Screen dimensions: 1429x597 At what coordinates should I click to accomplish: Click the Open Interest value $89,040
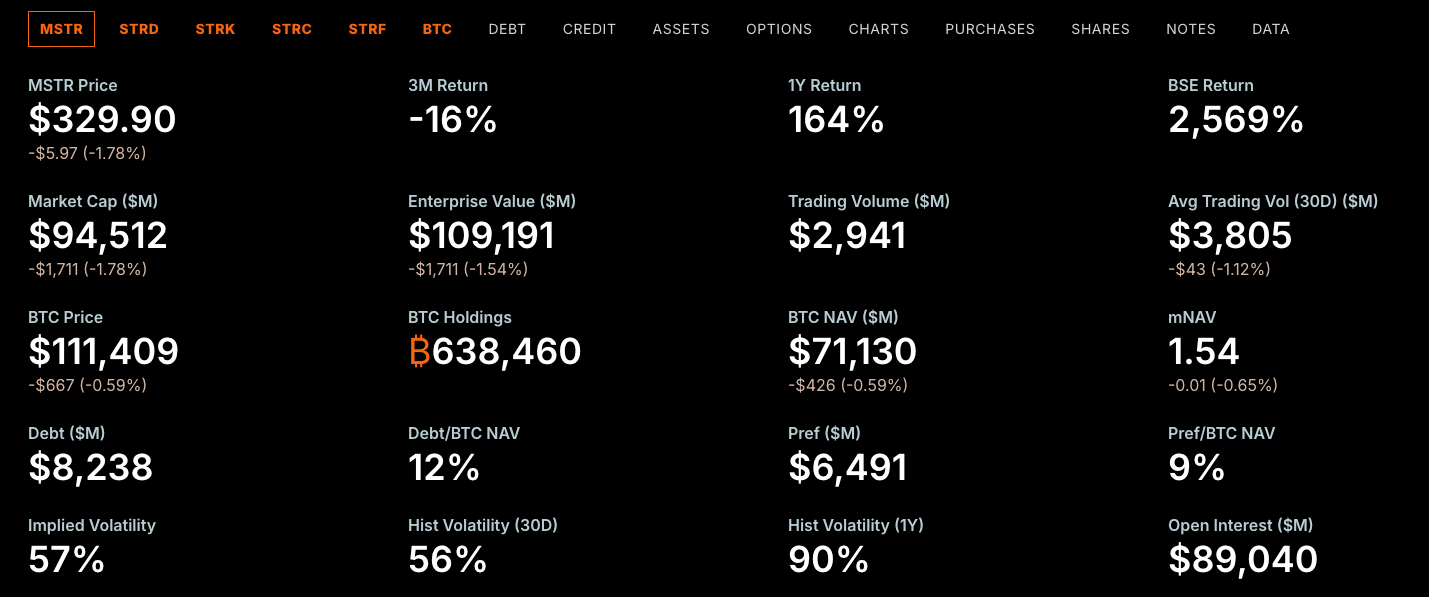click(1243, 560)
